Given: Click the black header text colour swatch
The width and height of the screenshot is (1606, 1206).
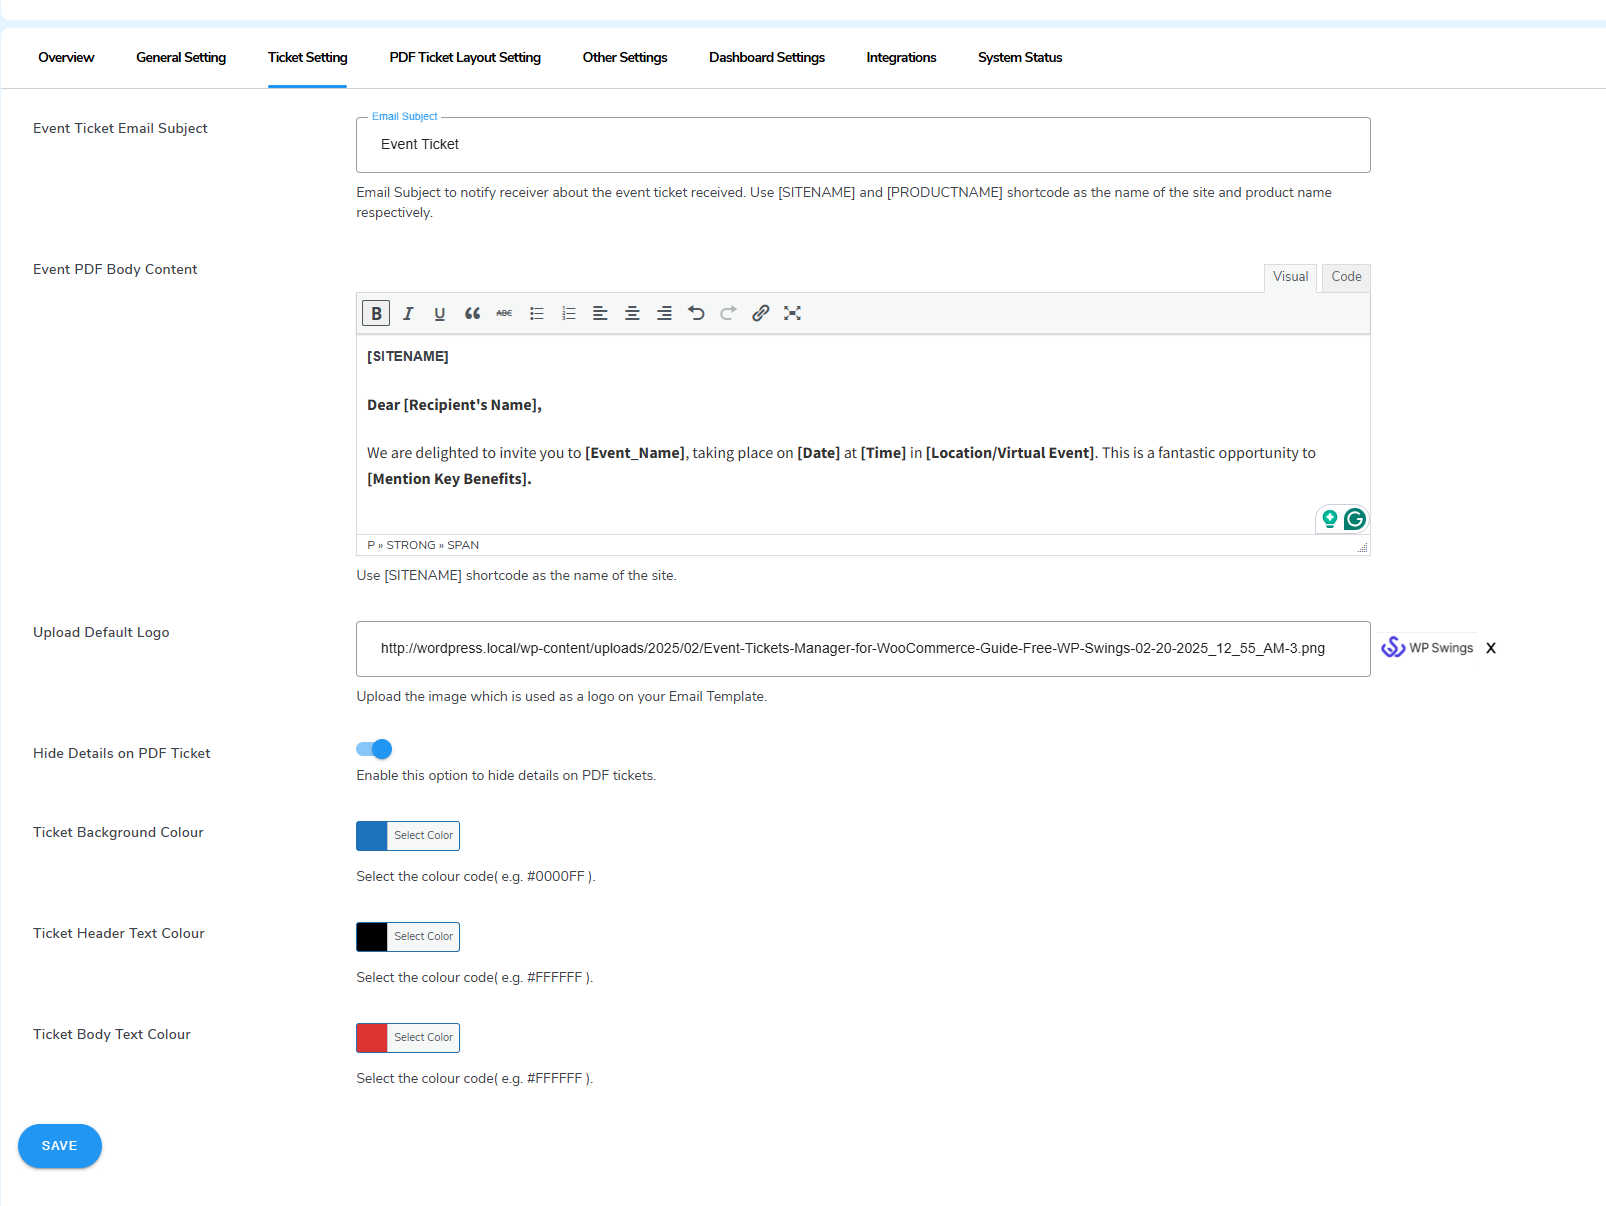Looking at the screenshot, I should [372, 937].
